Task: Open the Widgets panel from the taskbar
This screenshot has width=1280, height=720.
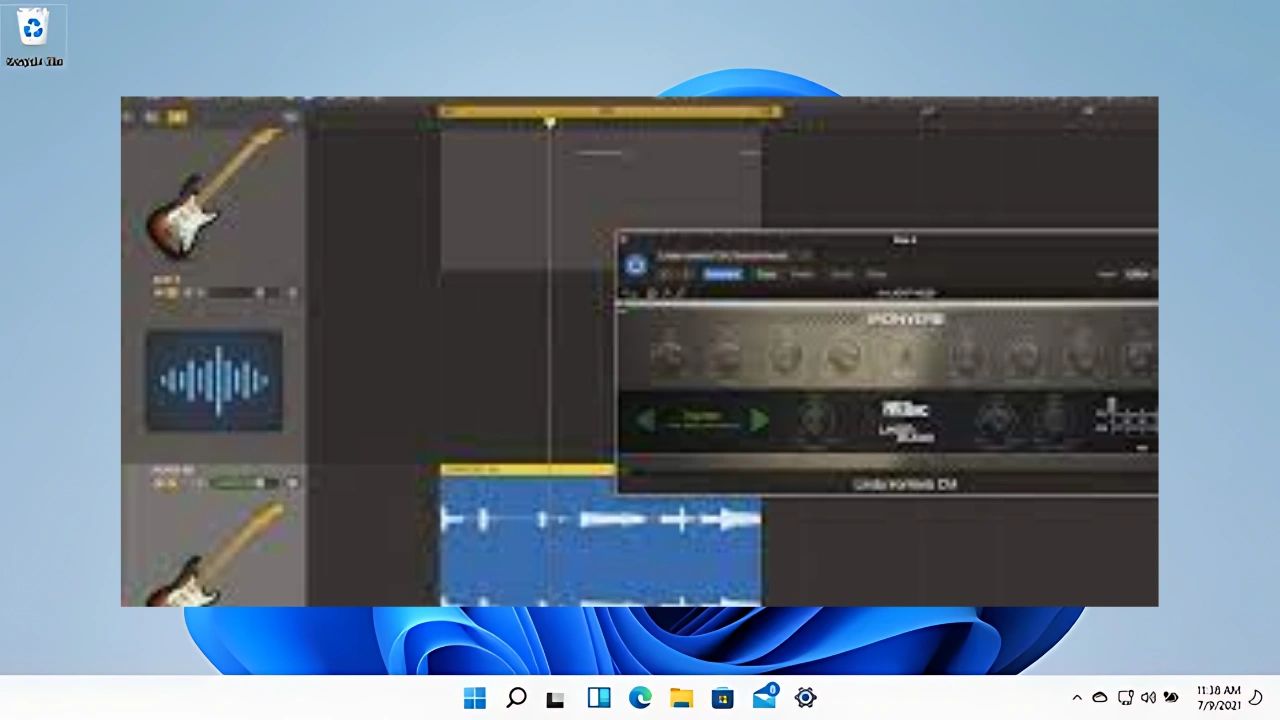Action: 599,698
